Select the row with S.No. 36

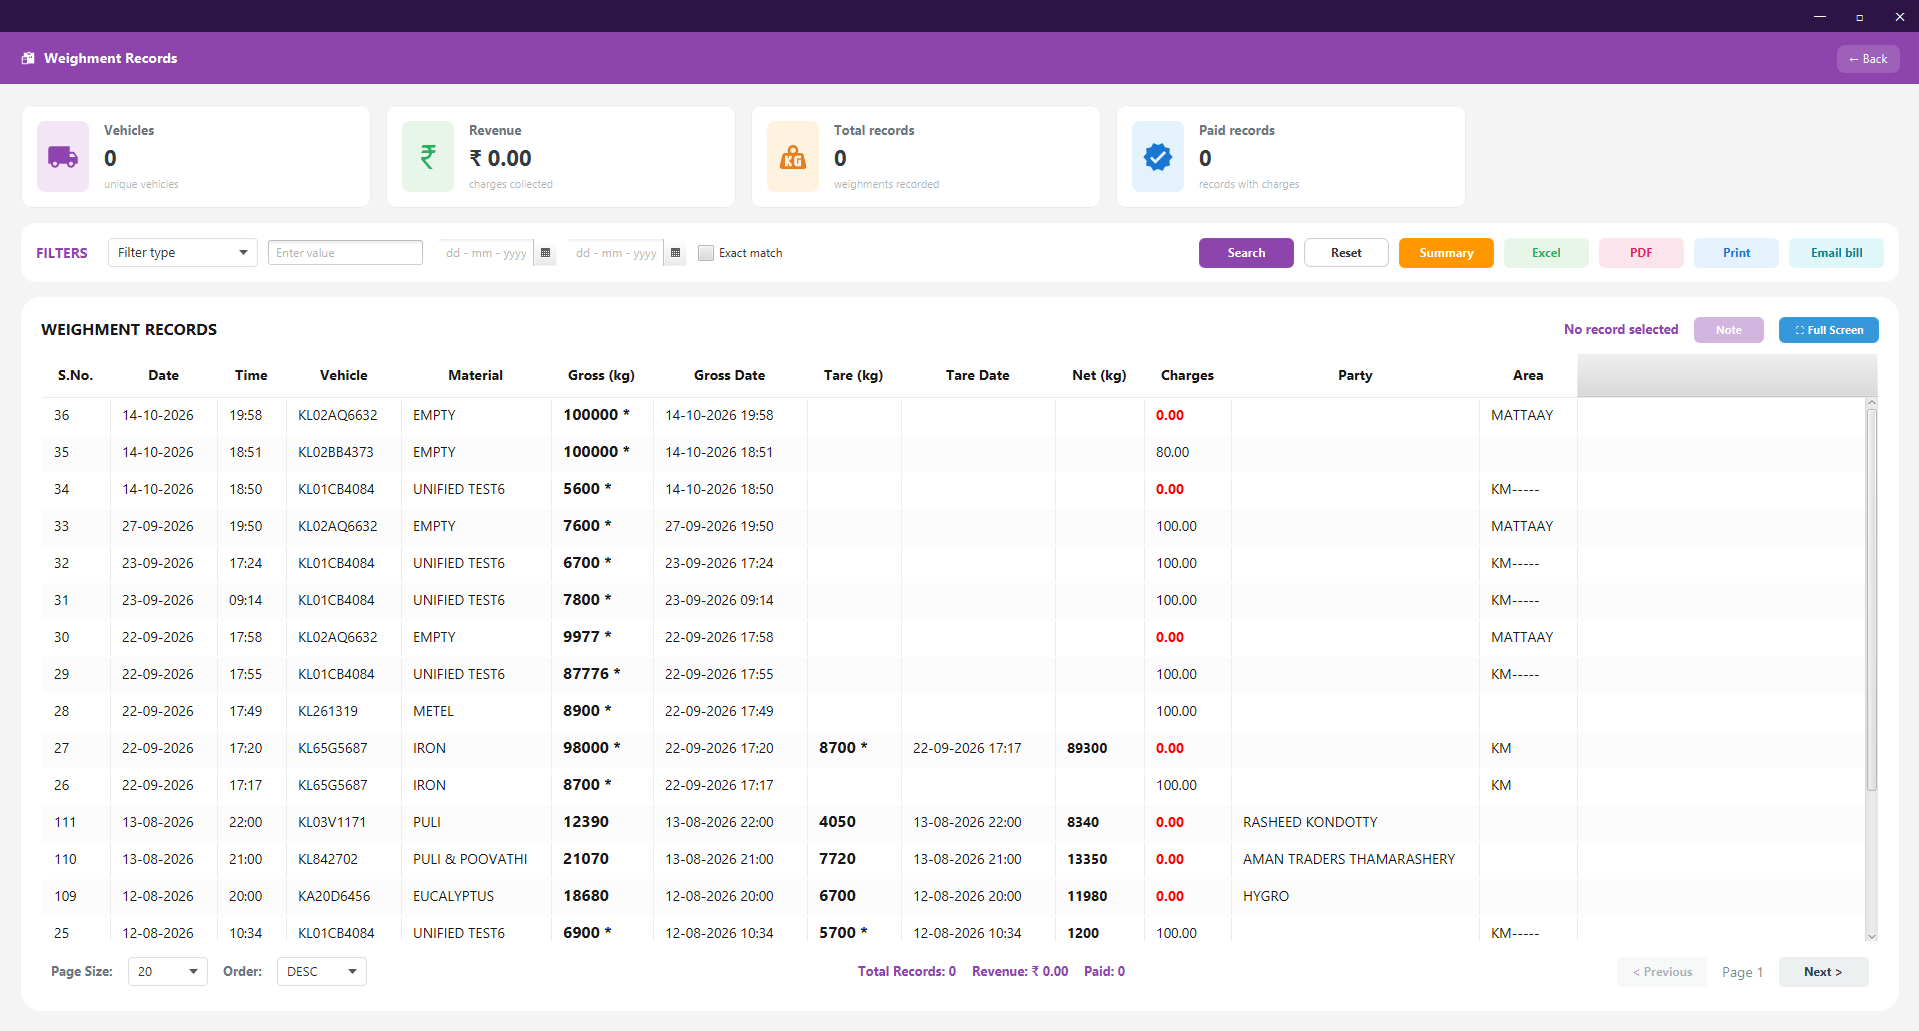[953, 415]
